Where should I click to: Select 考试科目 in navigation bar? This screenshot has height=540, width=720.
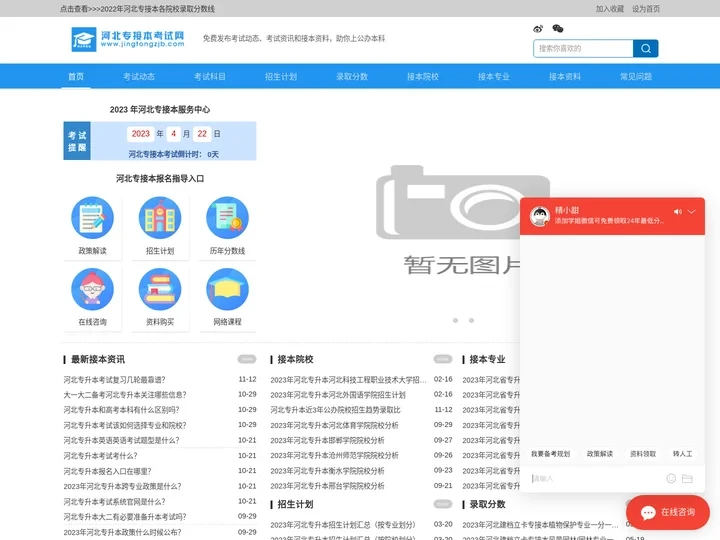(210, 76)
